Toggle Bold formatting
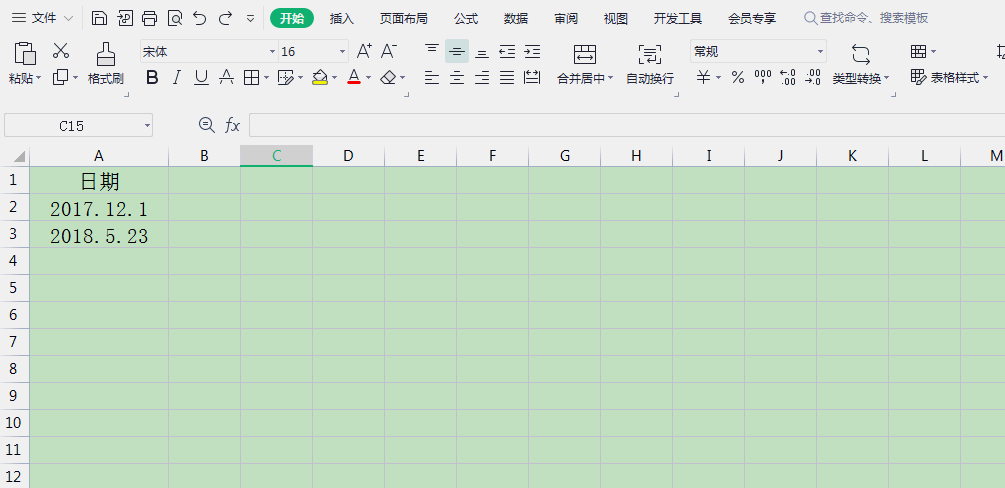1005x488 pixels. 152,78
